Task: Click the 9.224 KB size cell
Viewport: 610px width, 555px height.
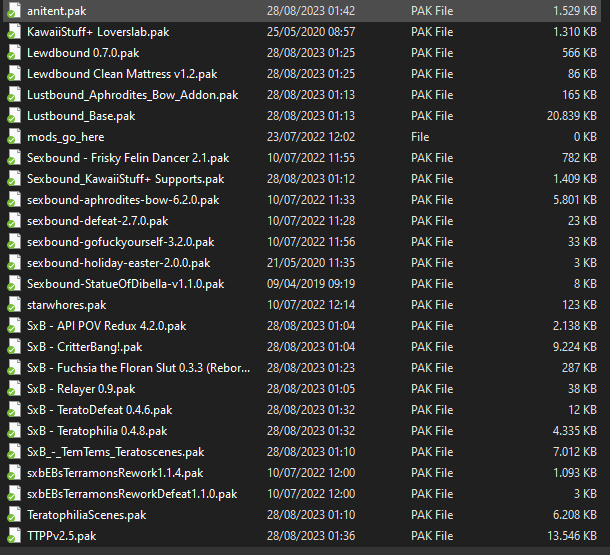Action: tap(575, 347)
